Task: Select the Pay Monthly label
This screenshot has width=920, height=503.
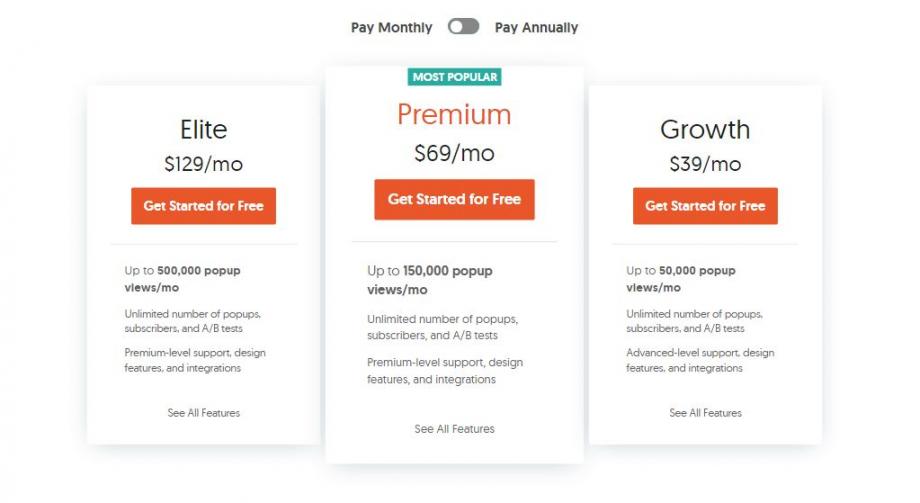Action: pyautogui.click(x=391, y=28)
